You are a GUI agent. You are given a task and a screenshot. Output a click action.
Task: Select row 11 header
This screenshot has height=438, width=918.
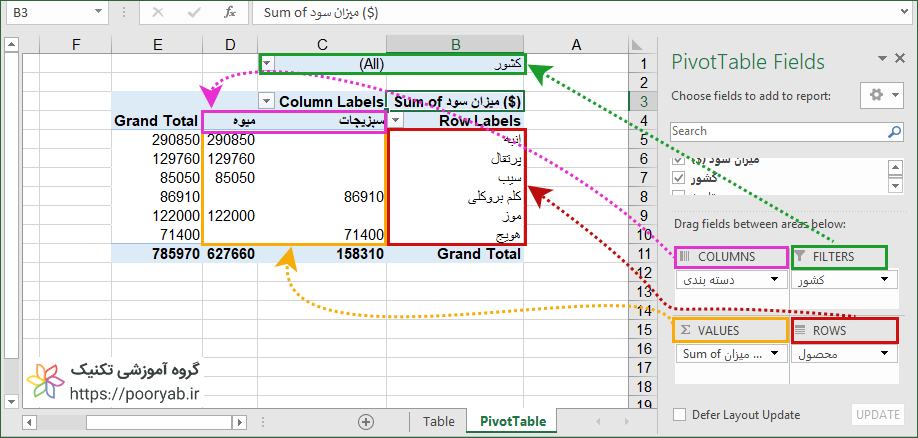coord(643,254)
